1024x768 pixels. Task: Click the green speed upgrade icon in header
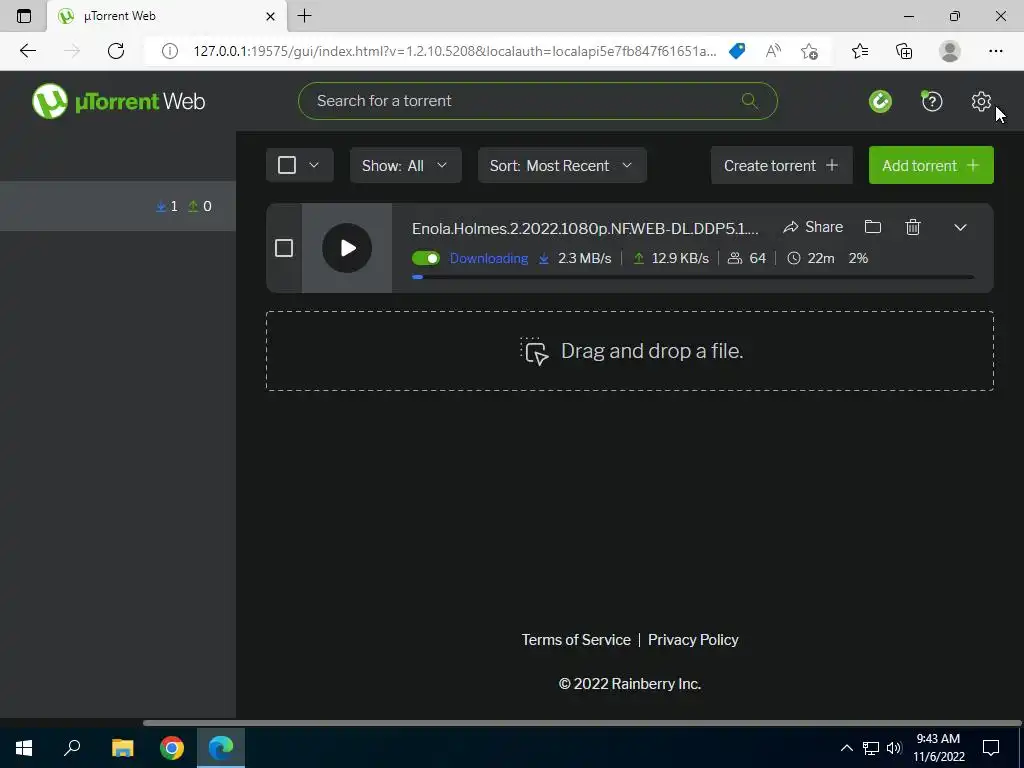880,101
